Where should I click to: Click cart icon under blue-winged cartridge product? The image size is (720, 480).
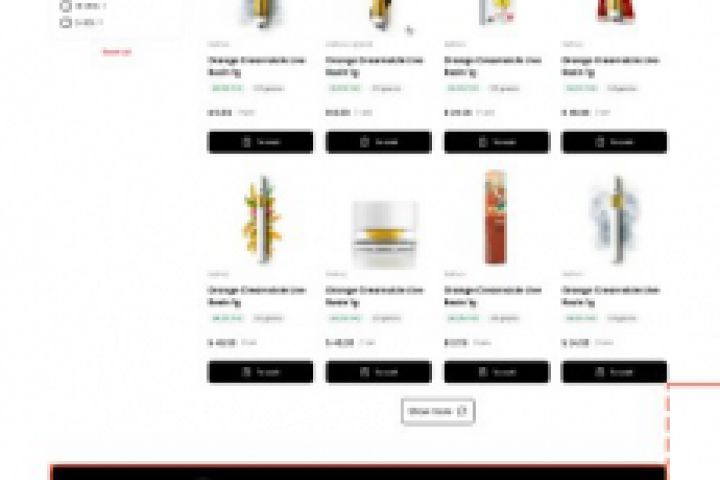[600, 372]
